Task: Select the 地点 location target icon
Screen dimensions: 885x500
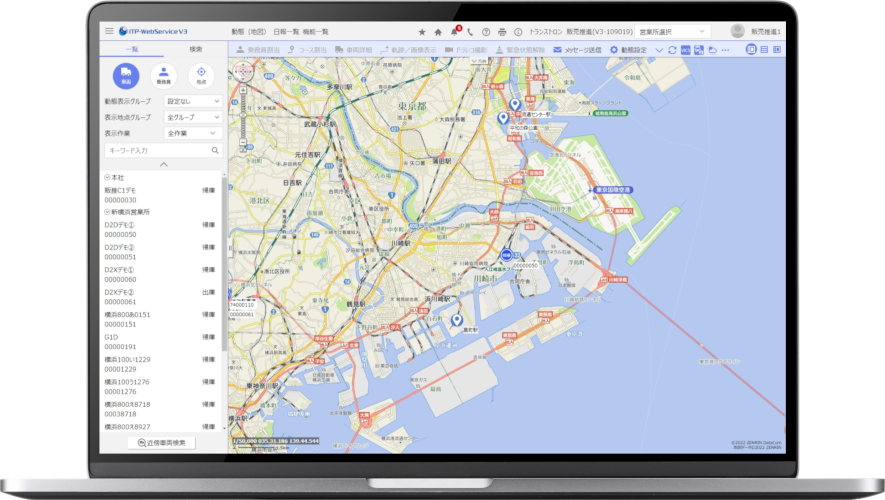Action: click(201, 74)
